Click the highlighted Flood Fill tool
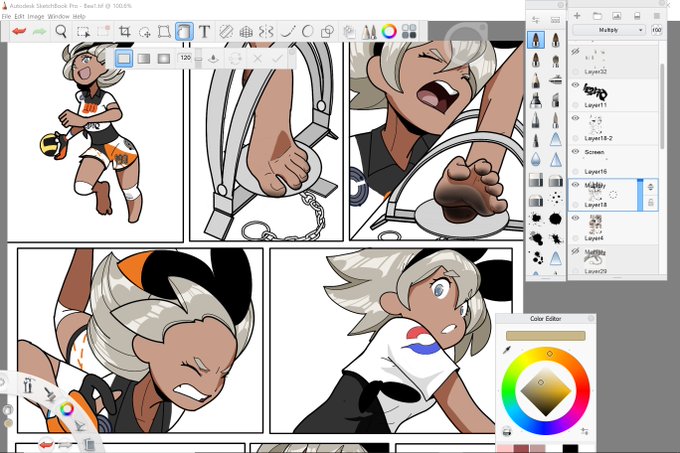The image size is (680, 453). click(x=184, y=31)
